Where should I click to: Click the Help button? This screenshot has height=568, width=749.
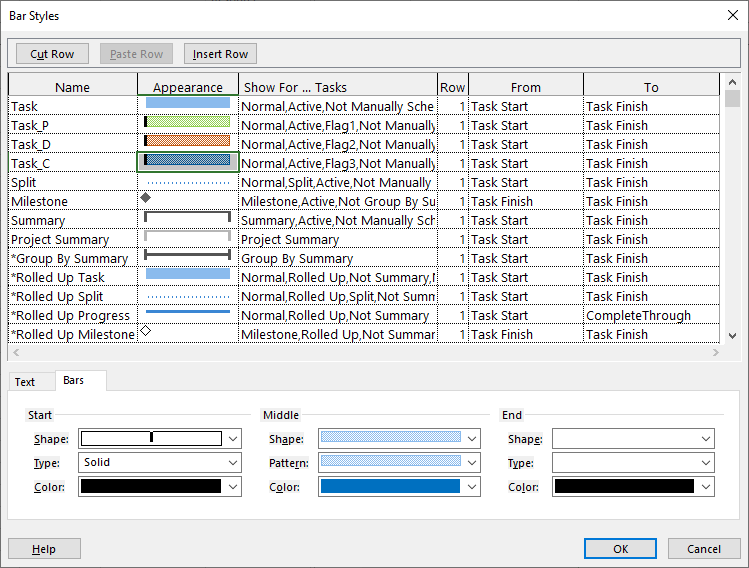44,549
